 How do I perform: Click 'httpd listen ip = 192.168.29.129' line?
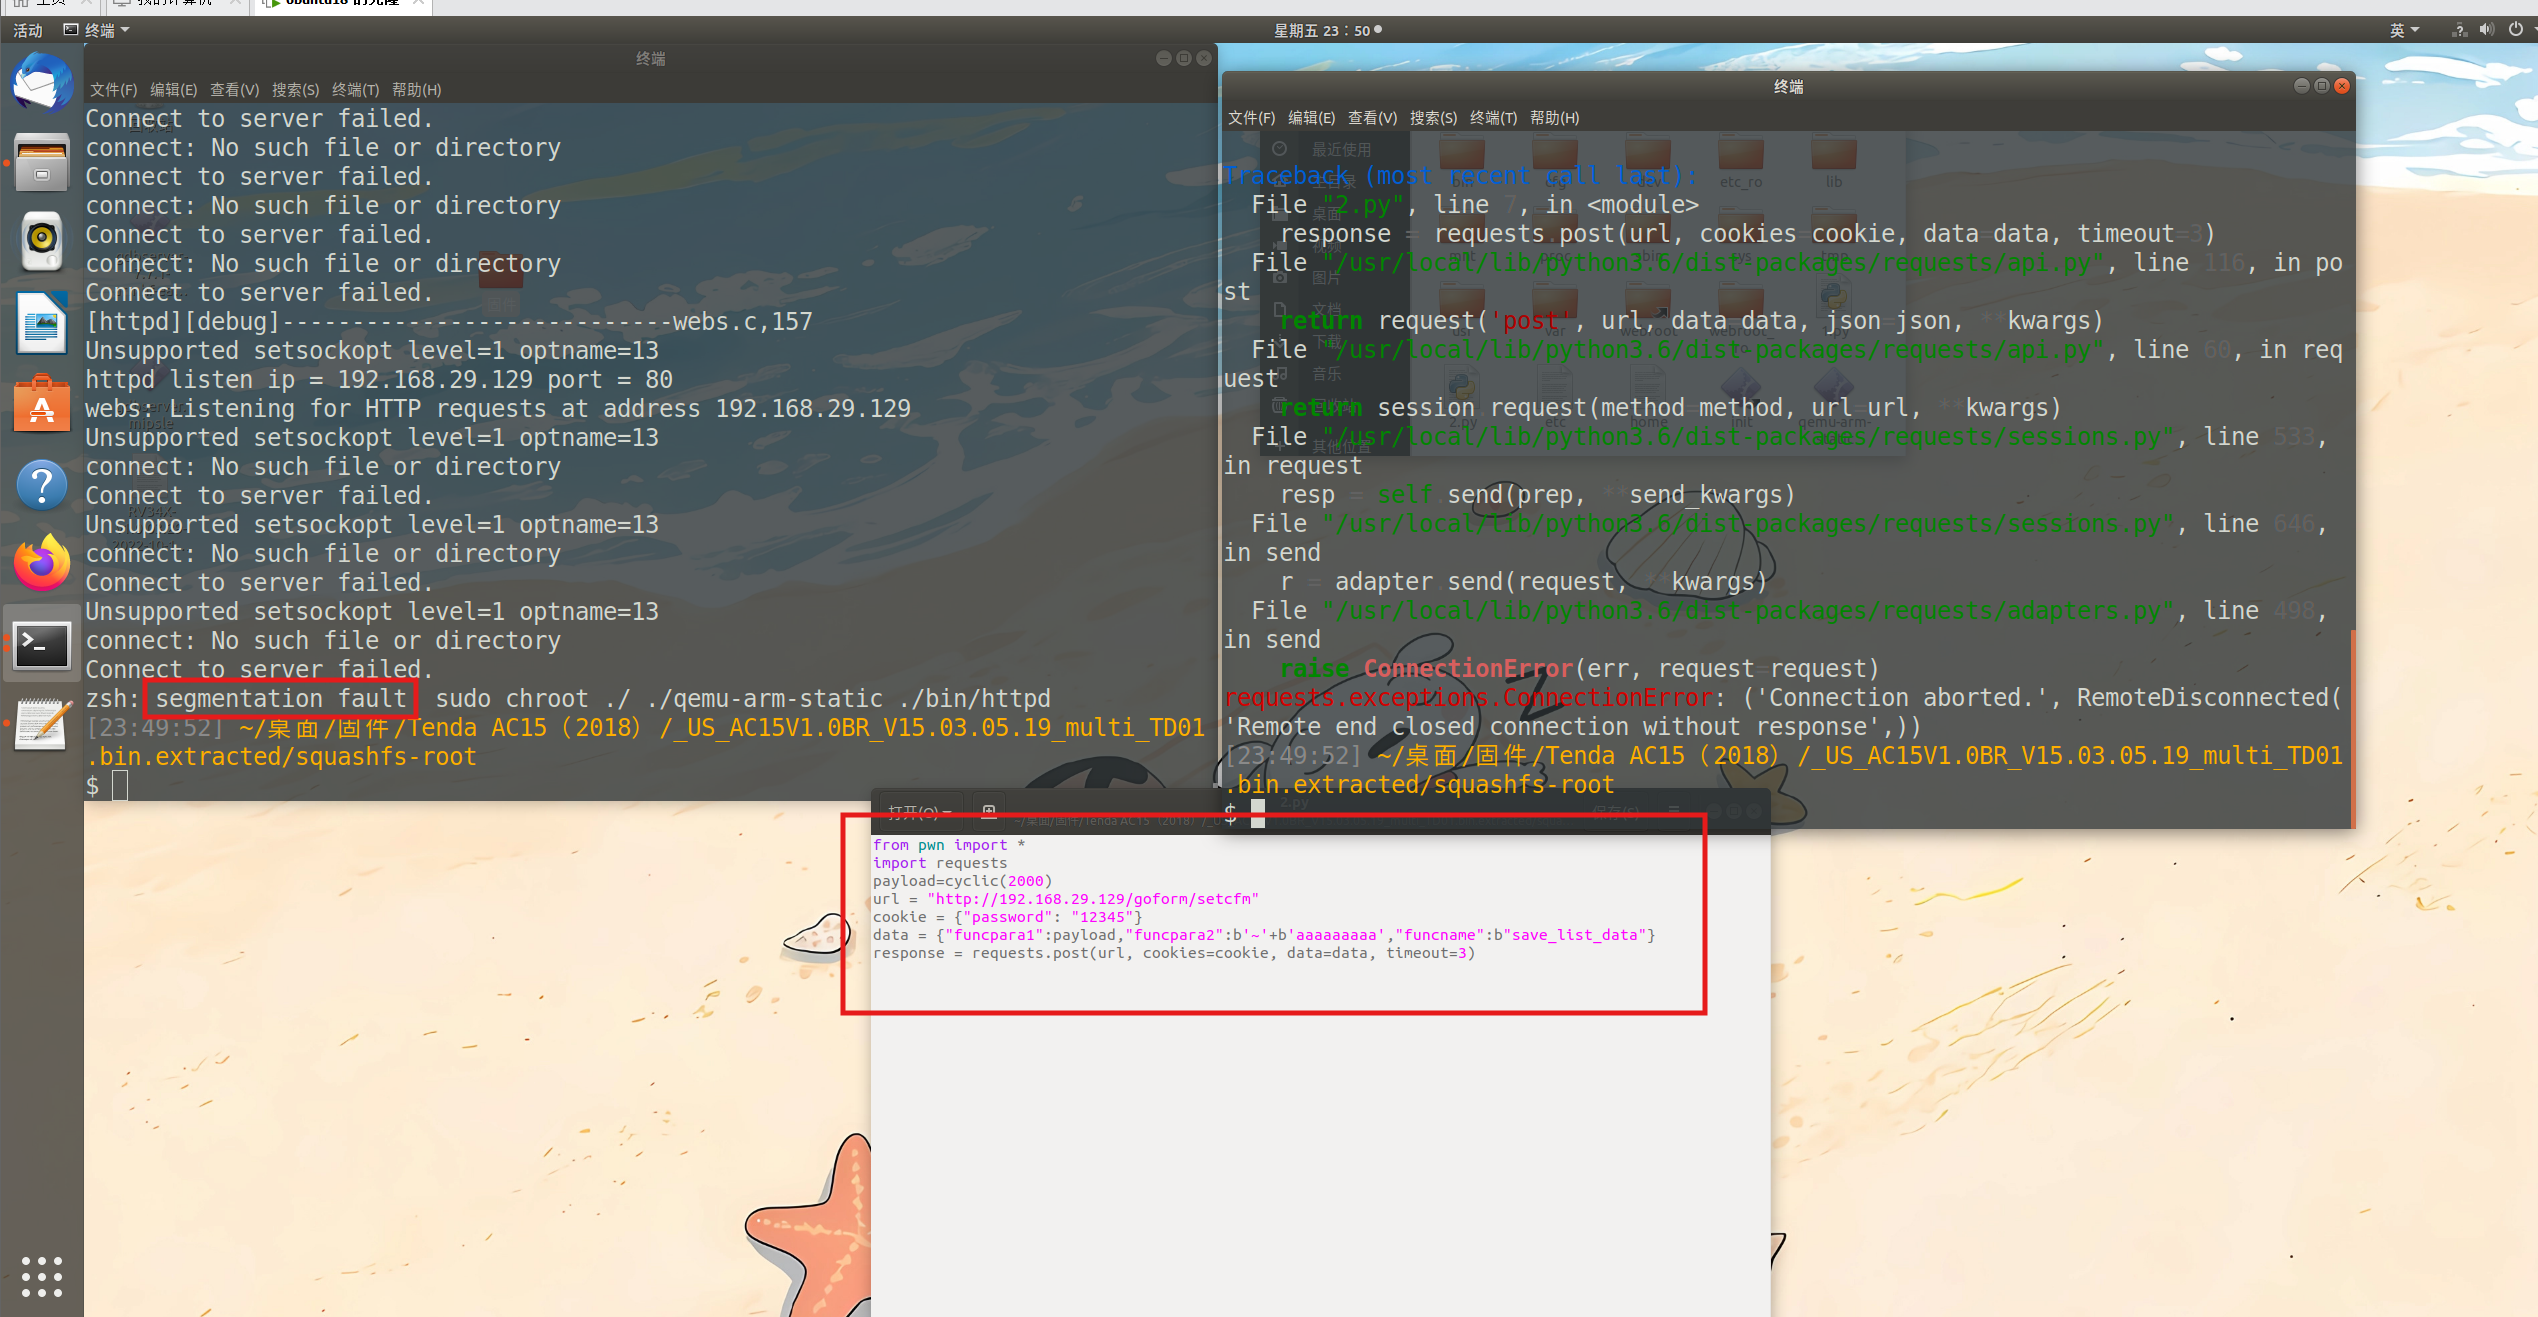pos(379,380)
